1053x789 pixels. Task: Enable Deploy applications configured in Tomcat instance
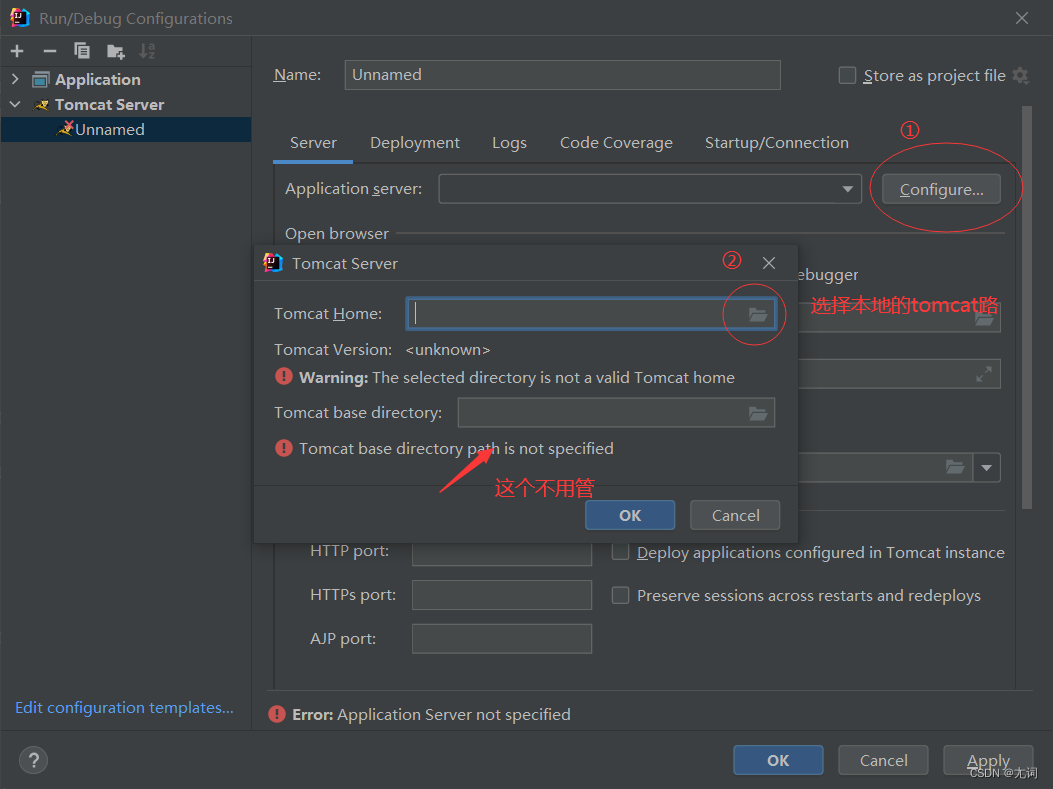click(621, 553)
